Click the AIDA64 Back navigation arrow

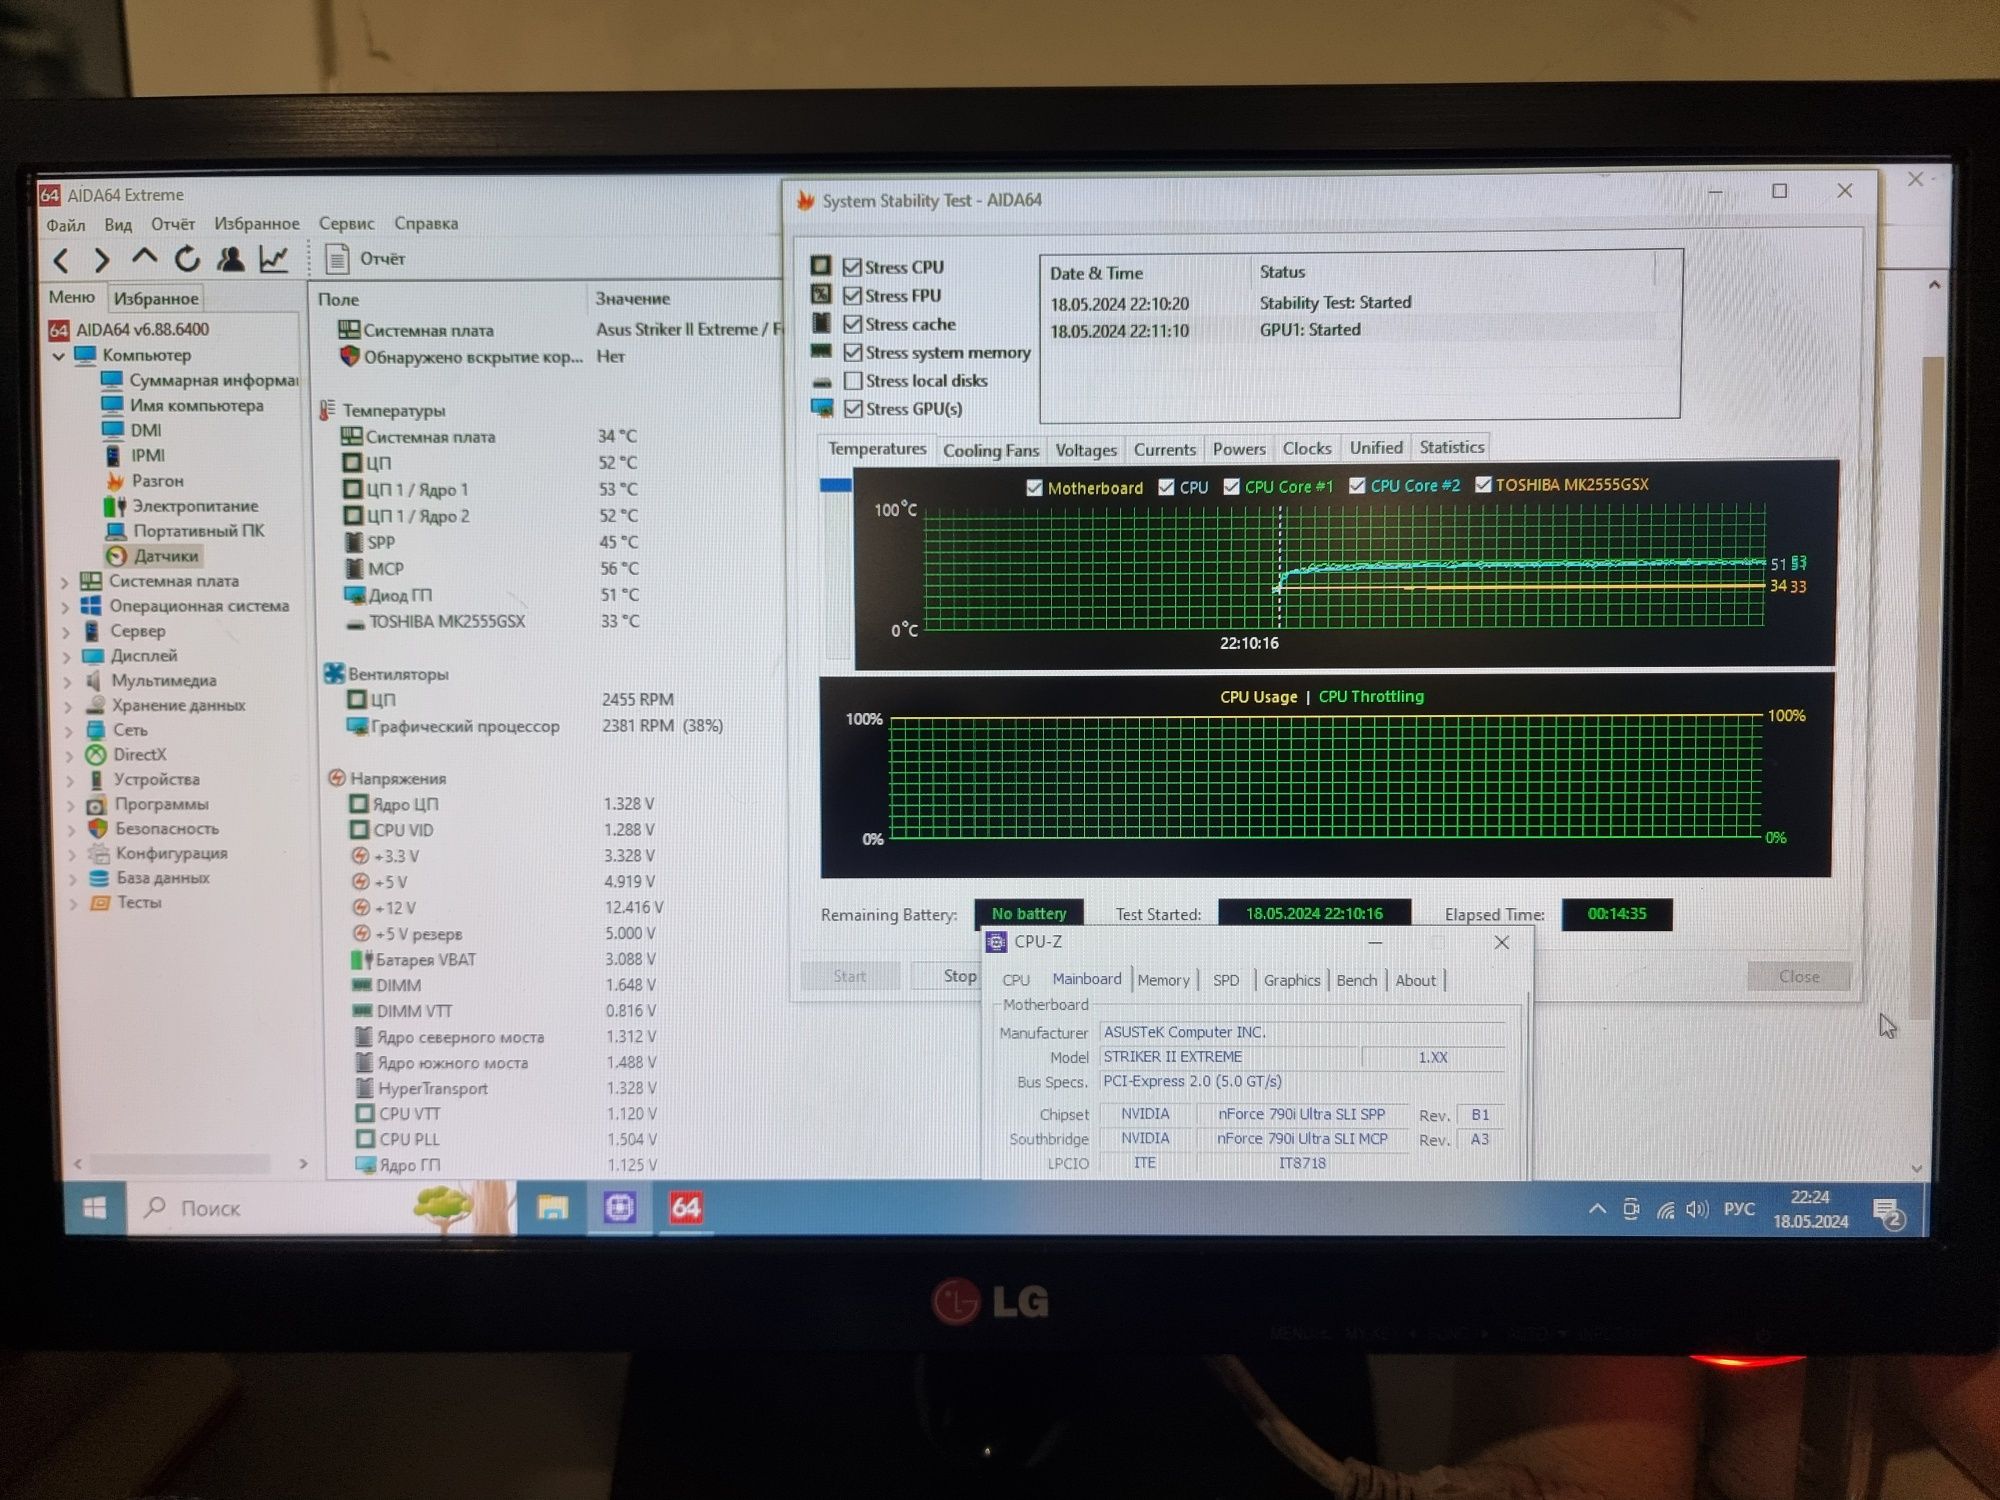tap(61, 261)
